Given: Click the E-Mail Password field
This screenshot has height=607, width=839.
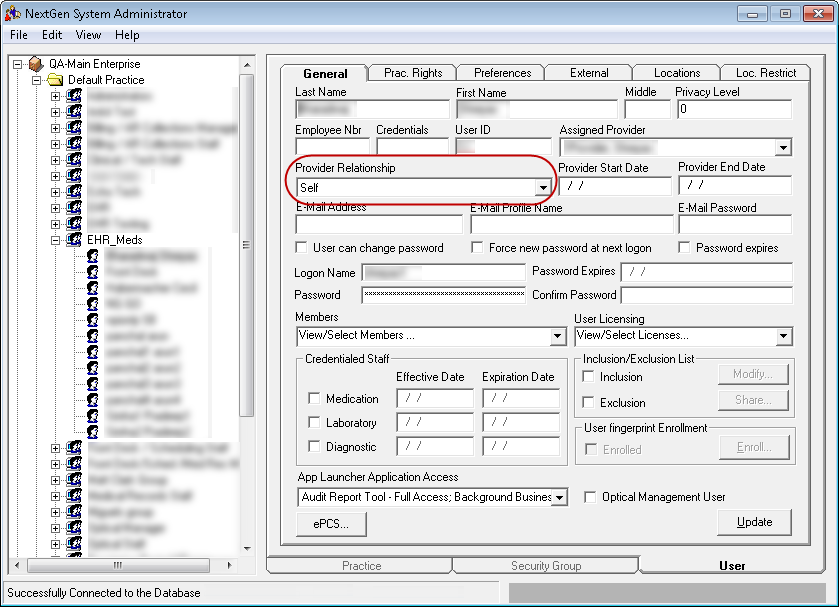Looking at the screenshot, I should [x=735, y=224].
